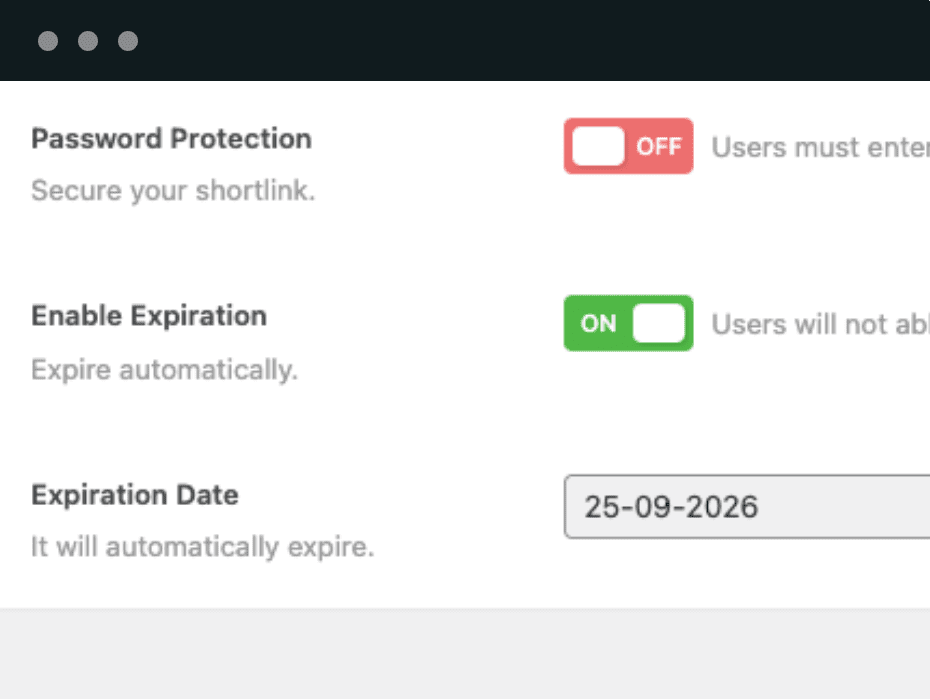The width and height of the screenshot is (930, 700).
Task: Click the leftmost window control dot
Action: click(48, 41)
